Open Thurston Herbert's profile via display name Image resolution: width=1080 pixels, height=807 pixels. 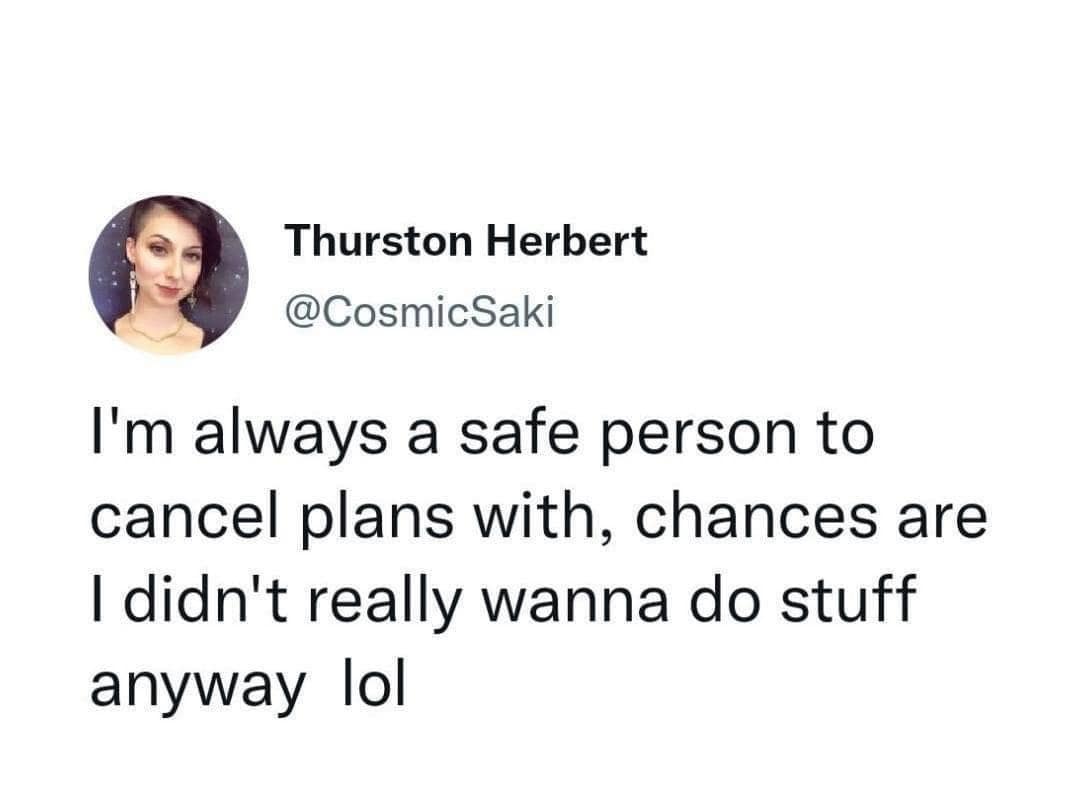pos(466,240)
